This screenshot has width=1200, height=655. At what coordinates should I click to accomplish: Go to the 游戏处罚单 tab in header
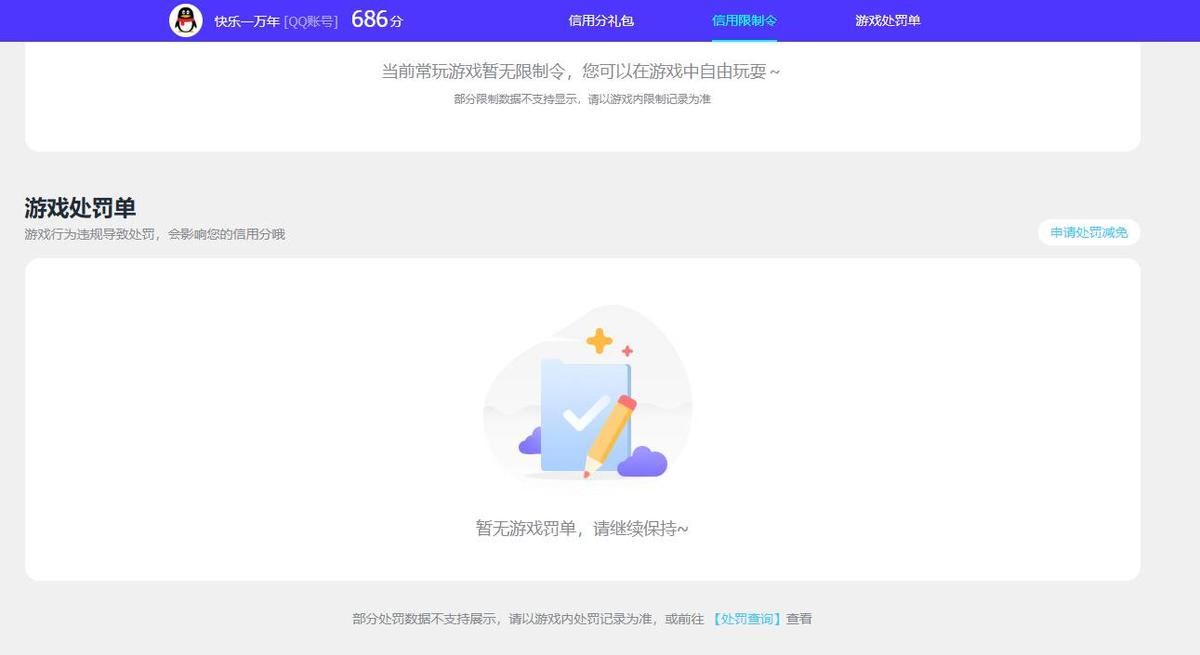click(887, 20)
